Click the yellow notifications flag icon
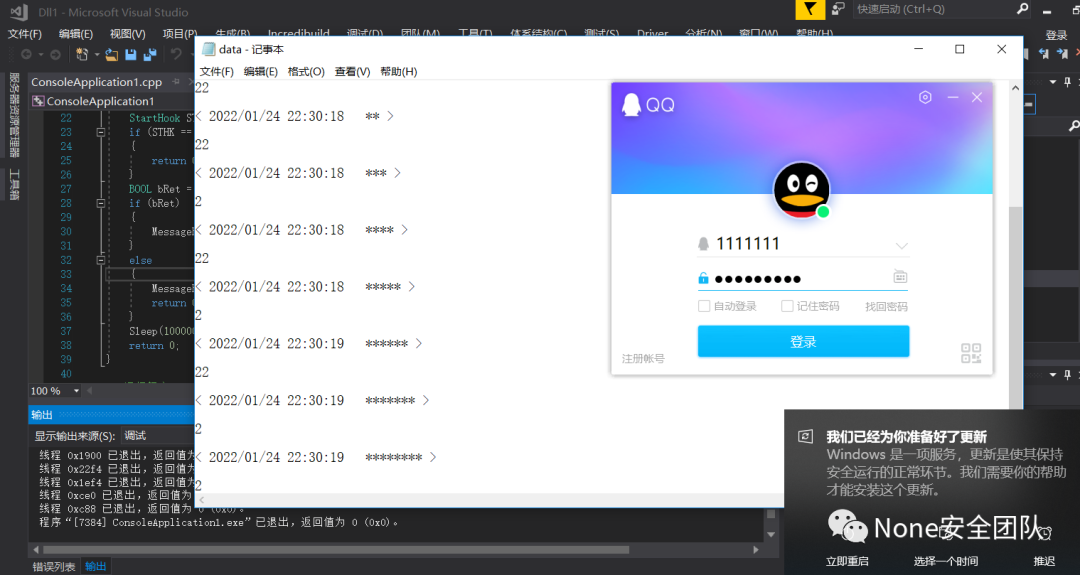 [810, 10]
